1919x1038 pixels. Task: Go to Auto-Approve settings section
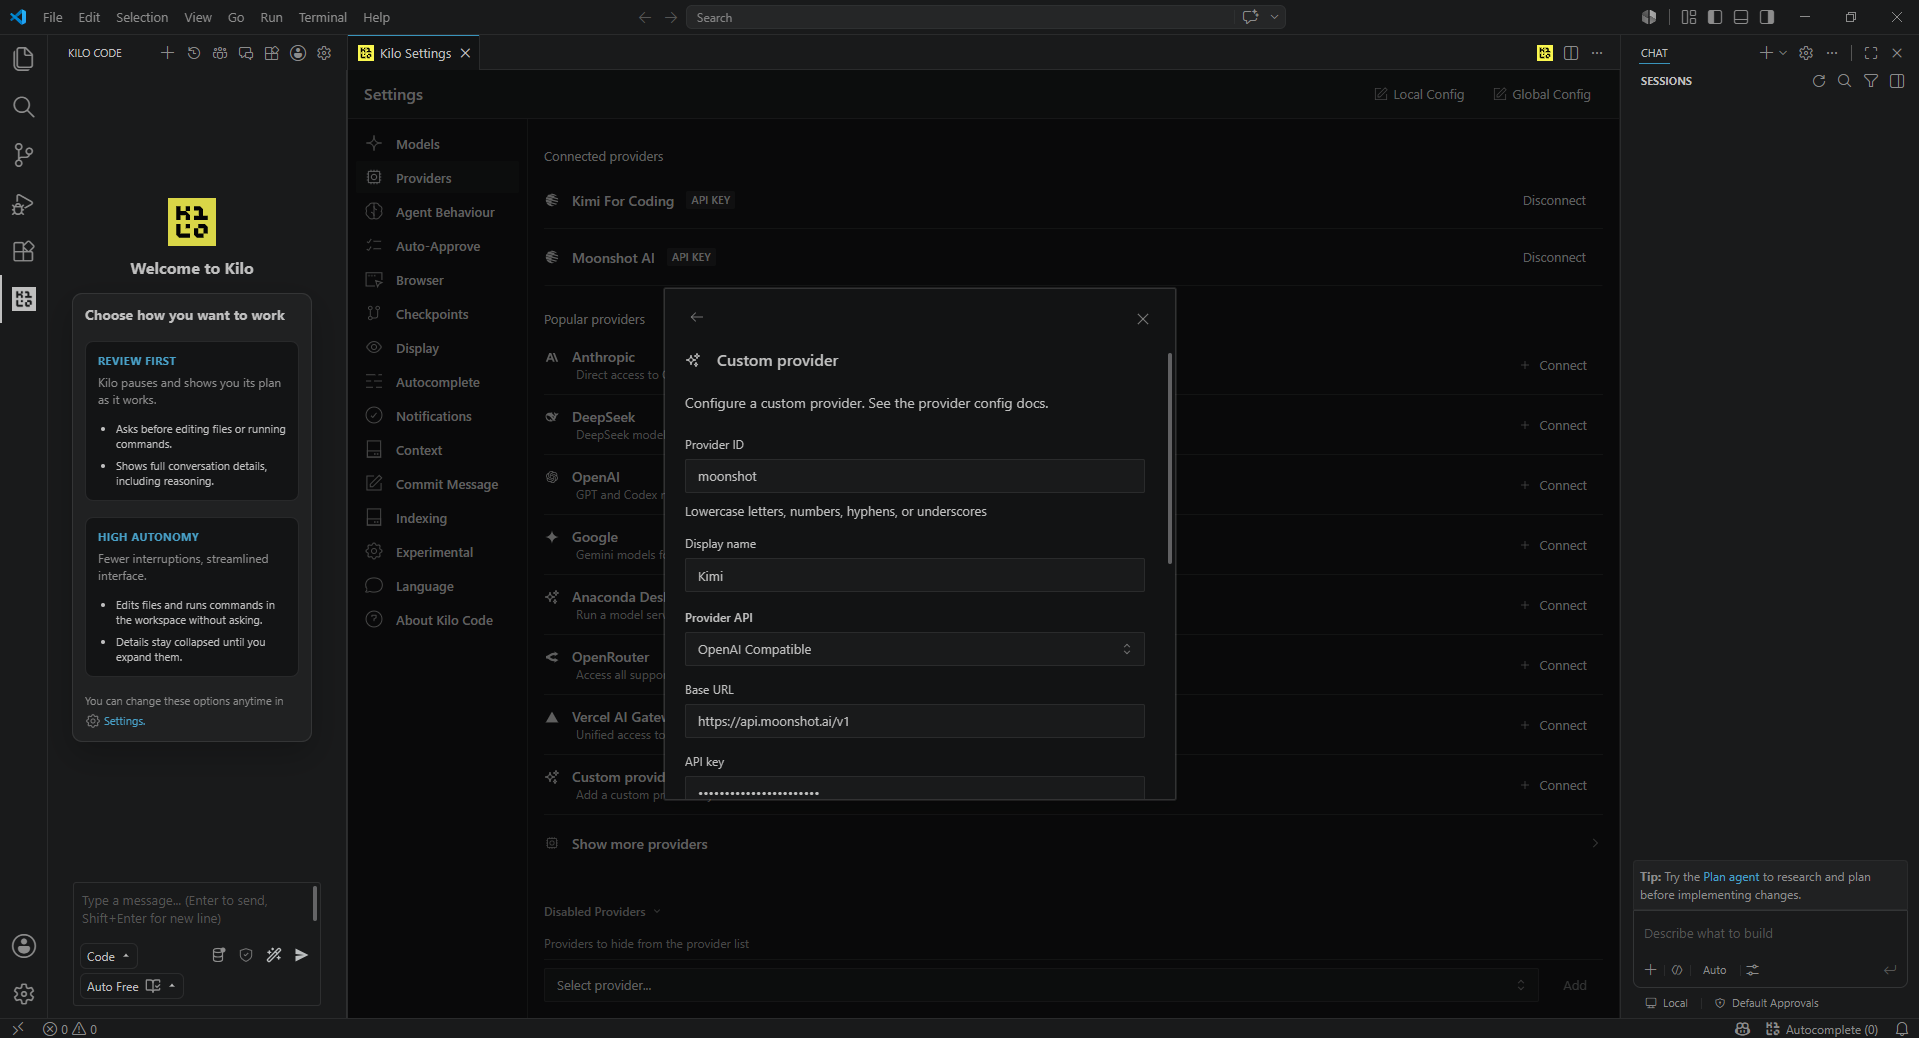438,246
